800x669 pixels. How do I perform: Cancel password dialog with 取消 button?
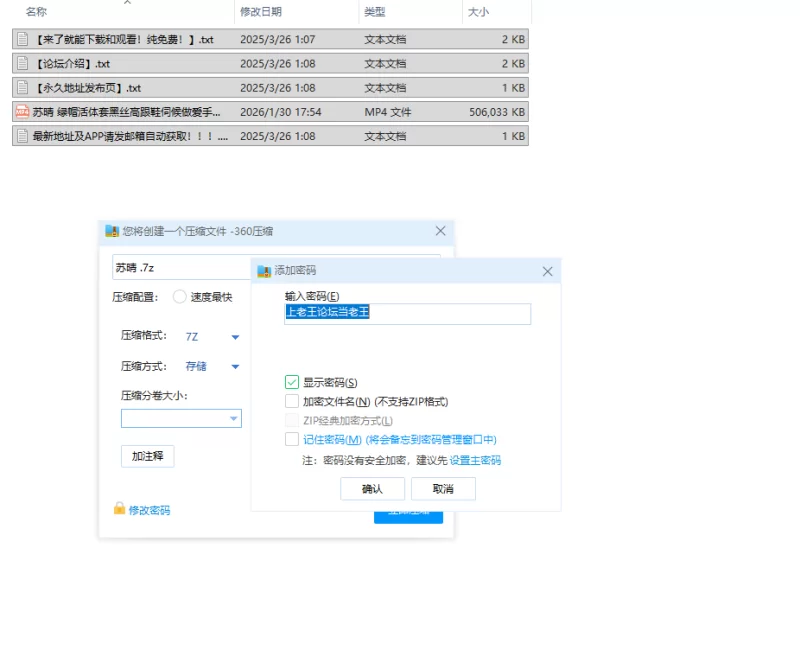pos(443,489)
